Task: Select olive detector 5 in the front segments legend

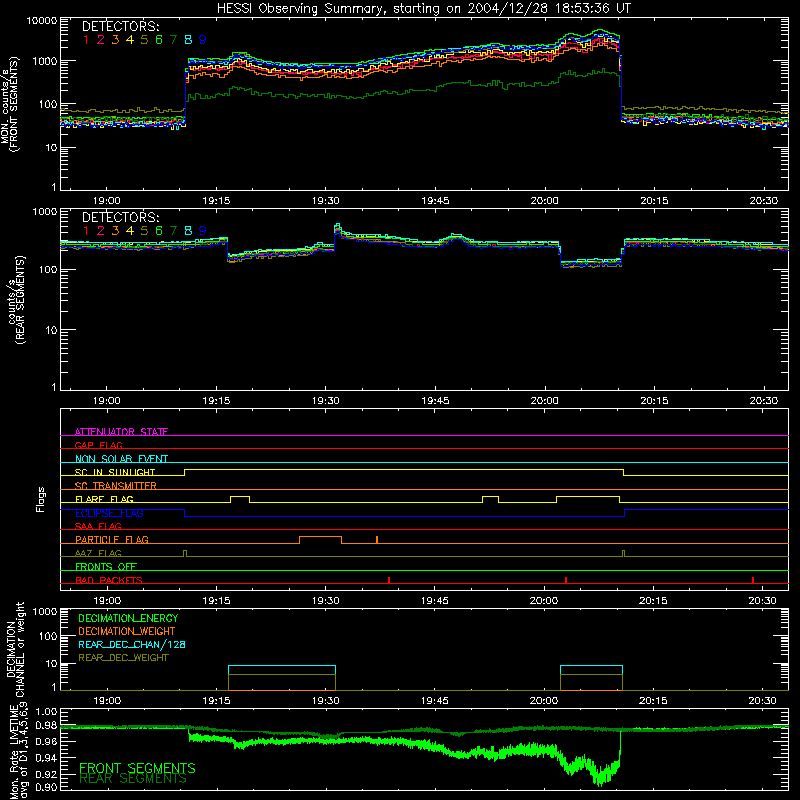Action: pos(144,40)
